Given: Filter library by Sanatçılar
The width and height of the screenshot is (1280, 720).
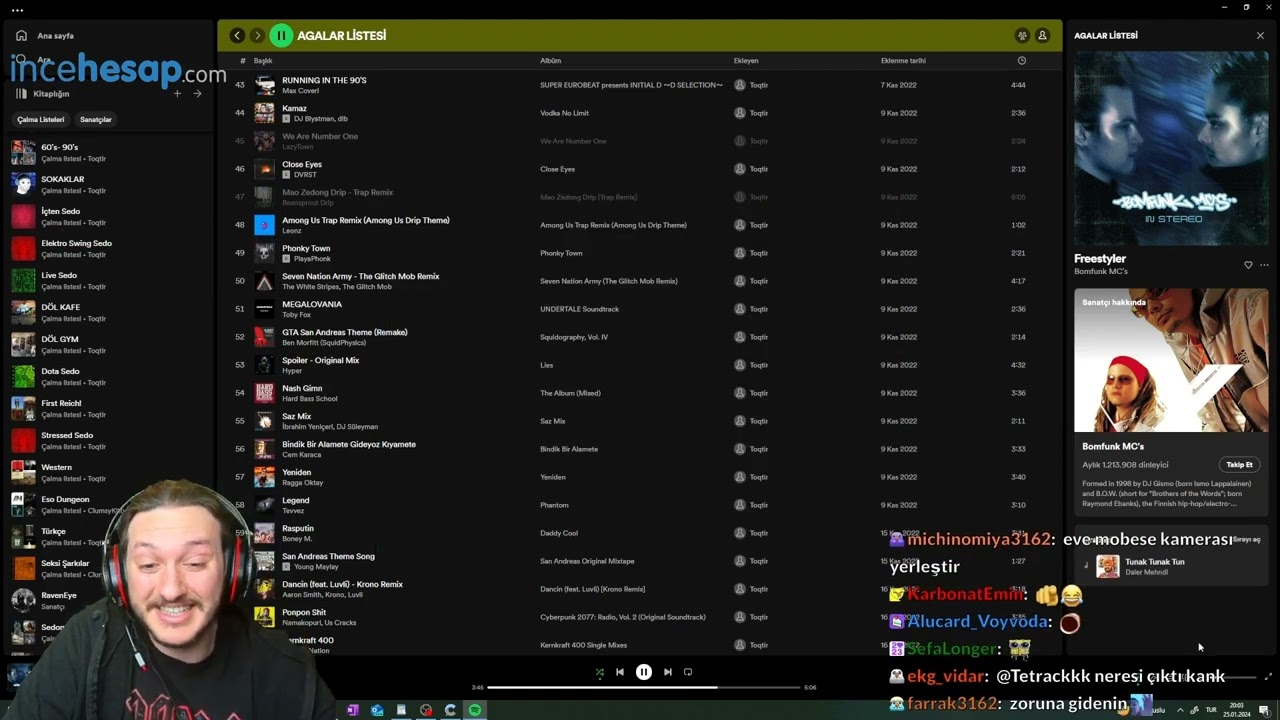Looking at the screenshot, I should click(x=96, y=120).
